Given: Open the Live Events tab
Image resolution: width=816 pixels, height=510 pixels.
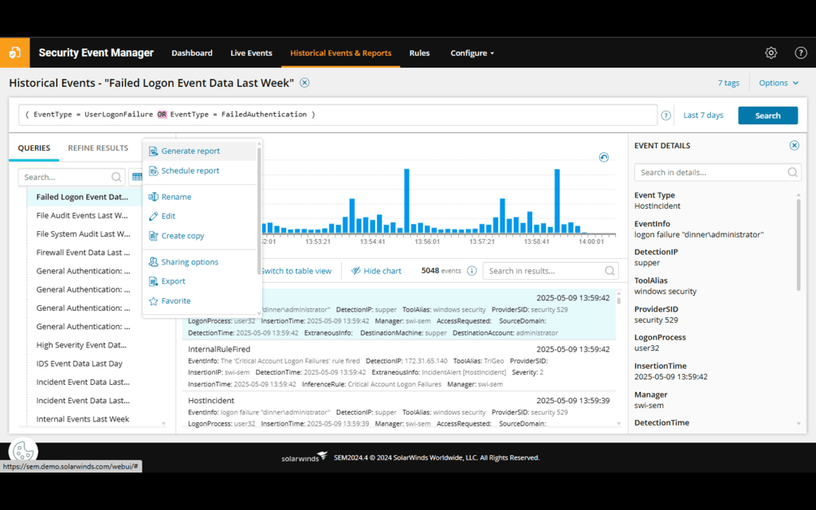Looking at the screenshot, I should point(251,53).
